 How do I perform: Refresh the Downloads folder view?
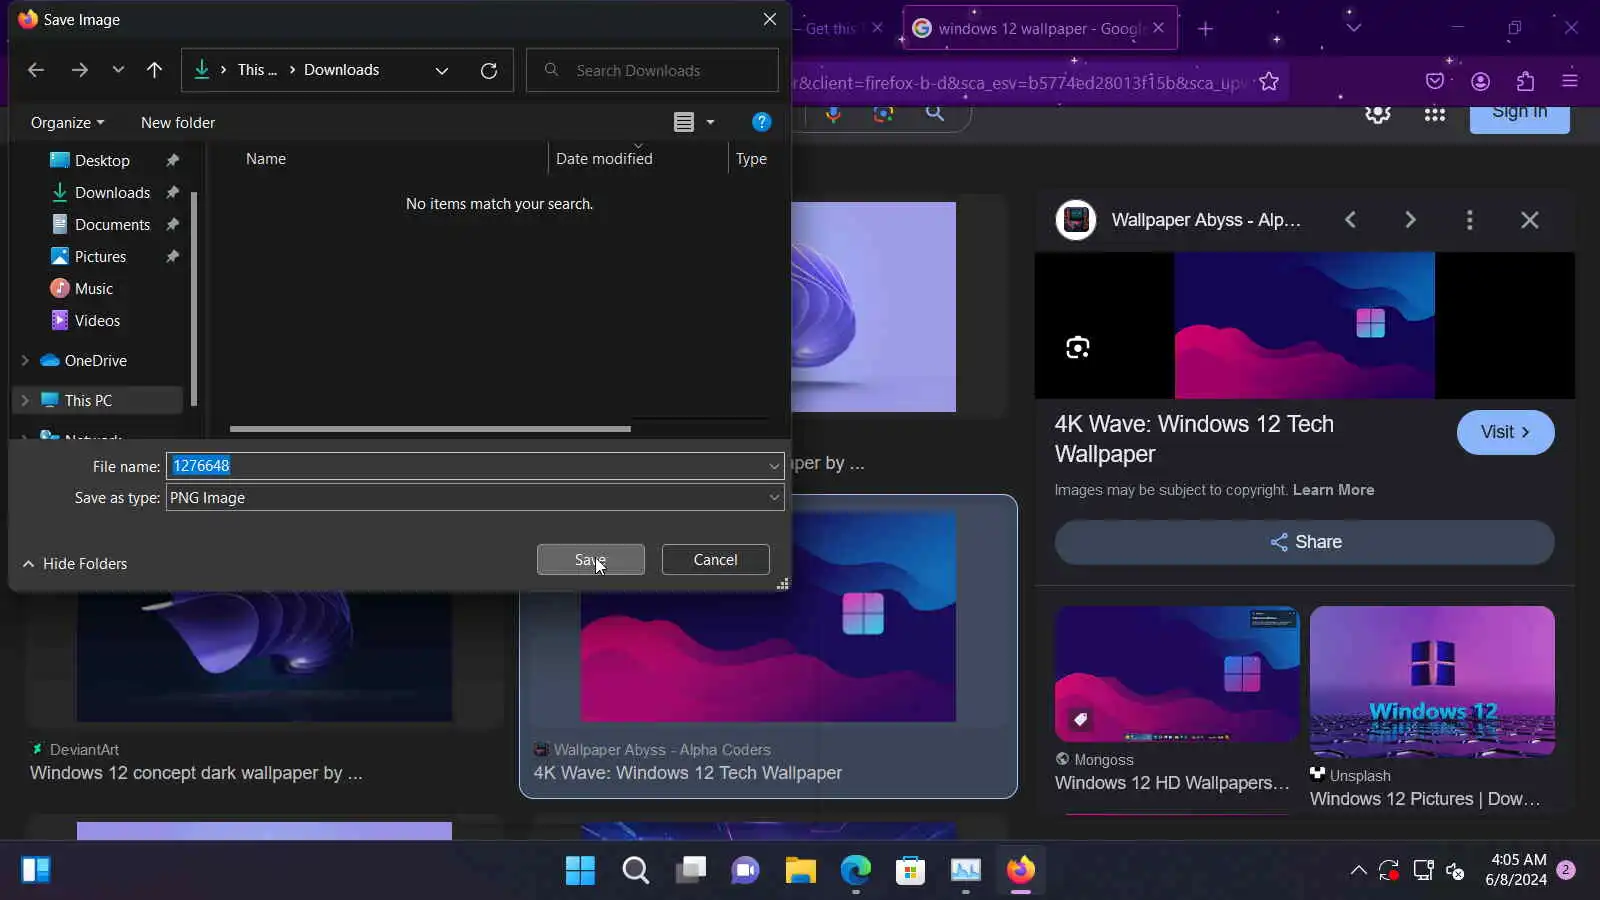(x=489, y=70)
